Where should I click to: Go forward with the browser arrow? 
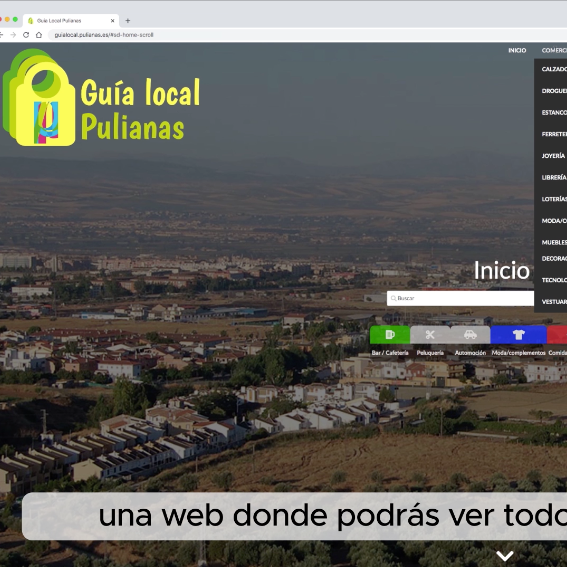pyautogui.click(x=13, y=35)
